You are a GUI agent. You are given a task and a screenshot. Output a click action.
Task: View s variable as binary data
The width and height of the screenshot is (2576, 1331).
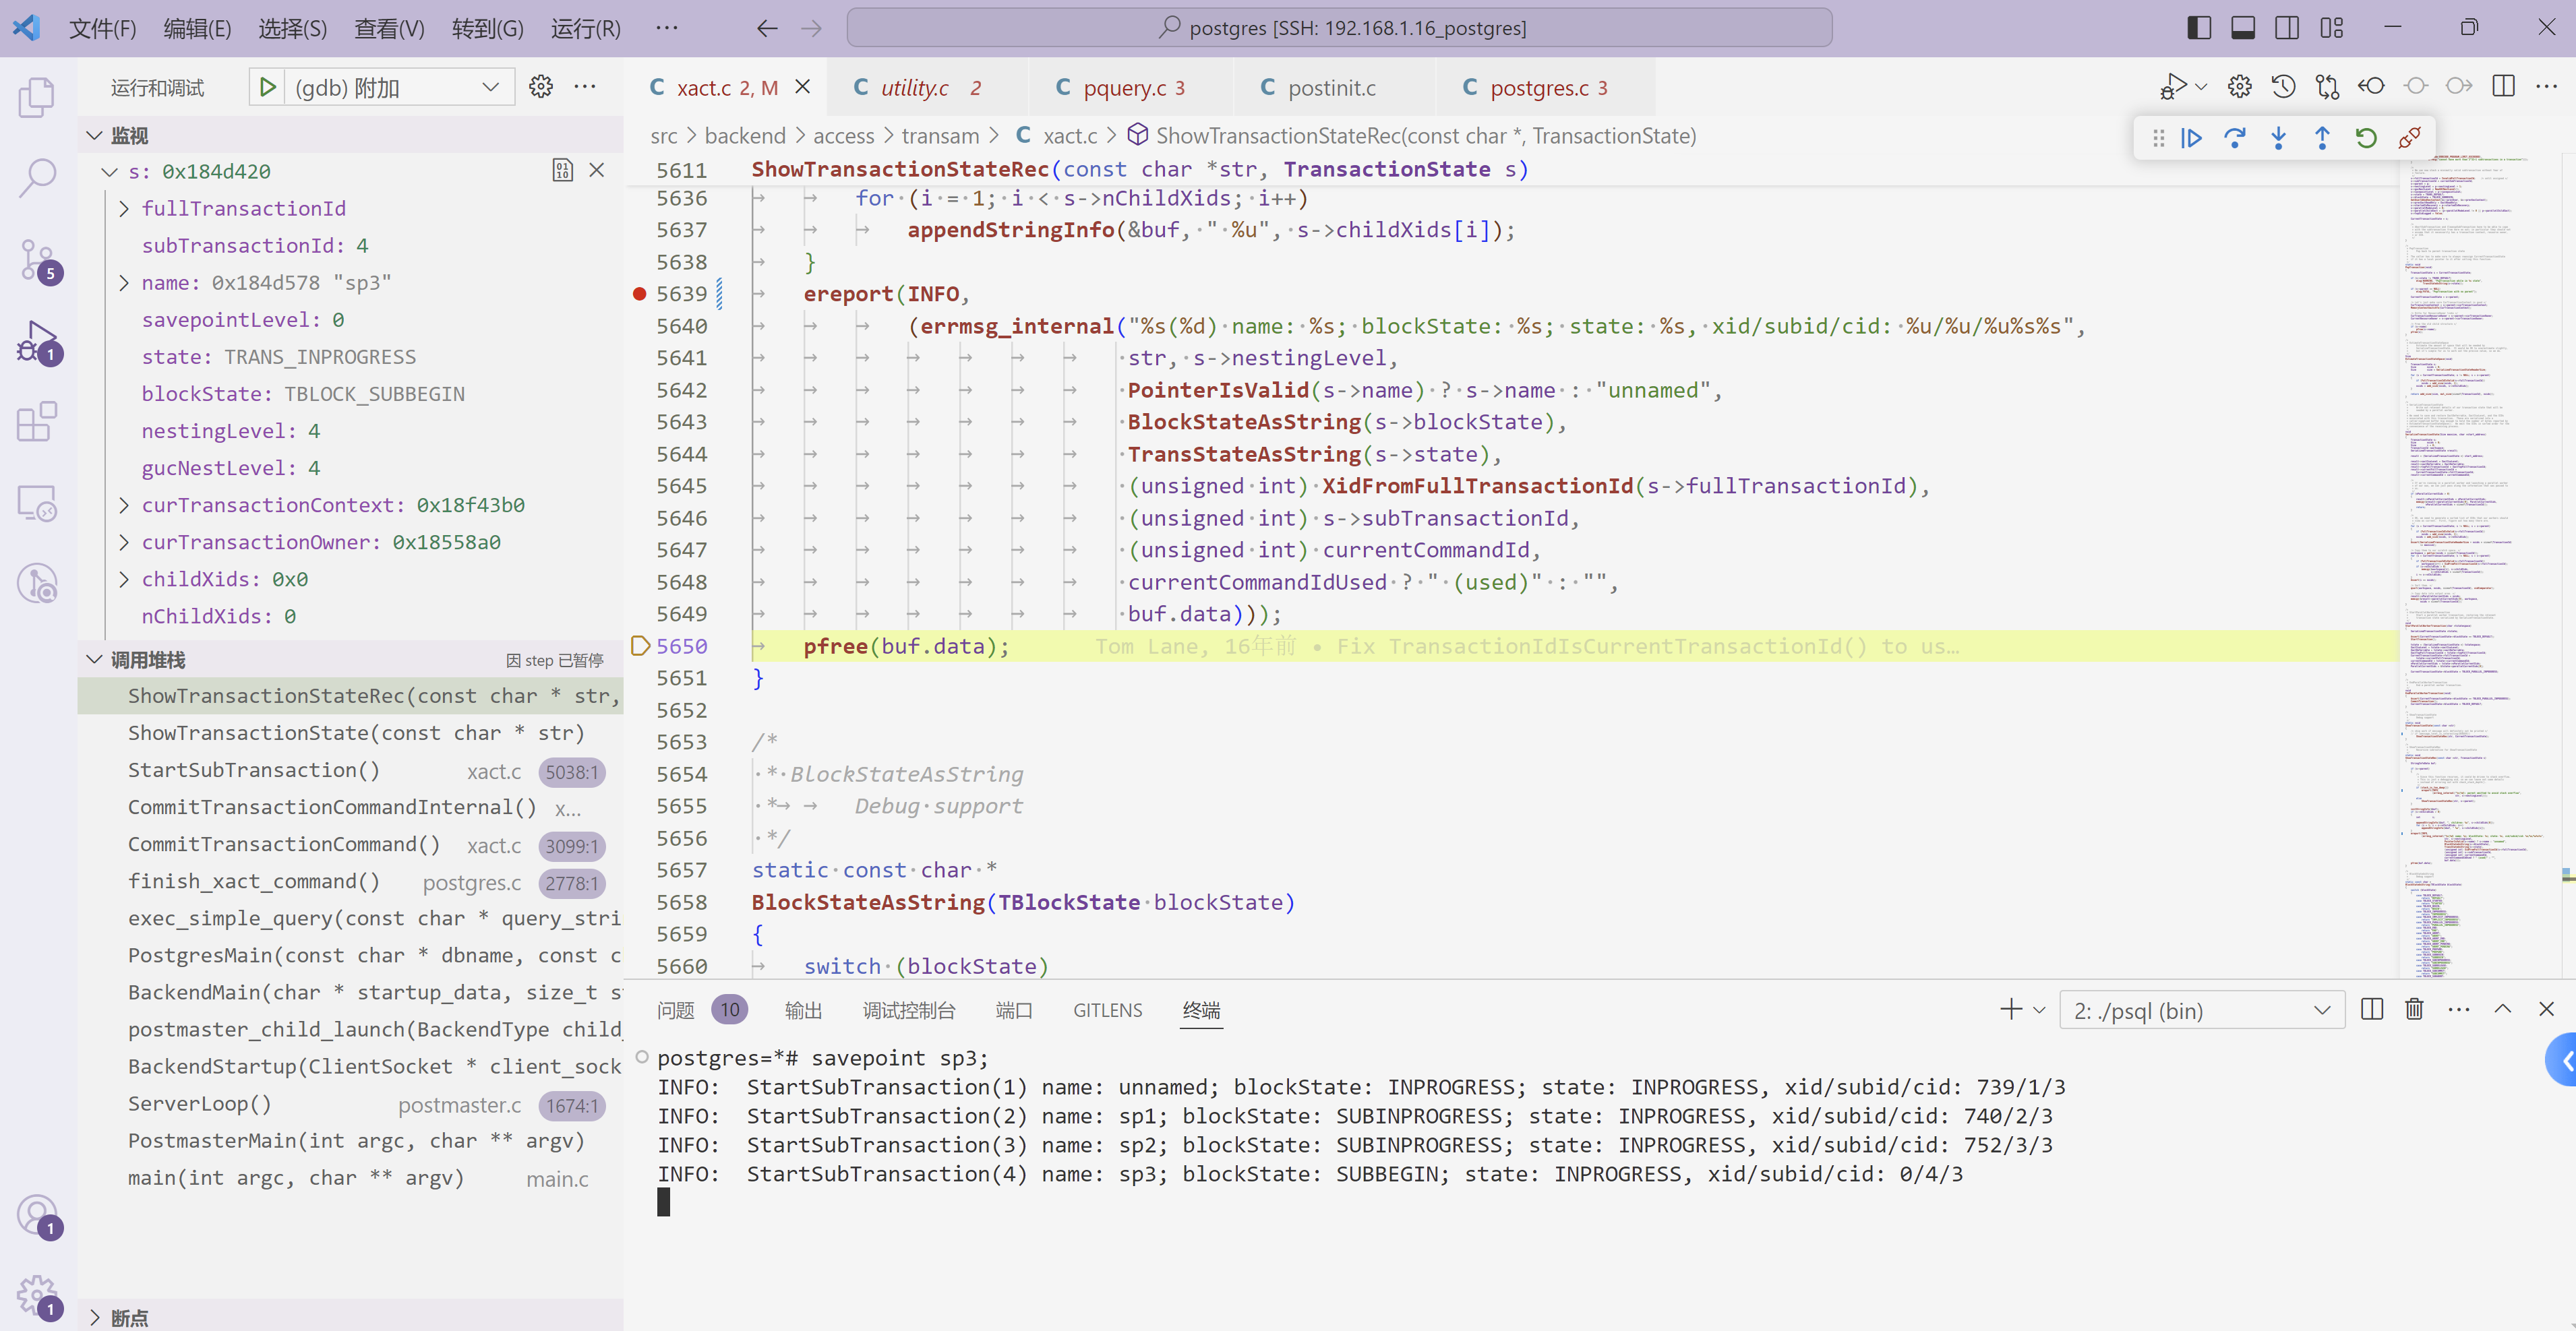point(563,171)
